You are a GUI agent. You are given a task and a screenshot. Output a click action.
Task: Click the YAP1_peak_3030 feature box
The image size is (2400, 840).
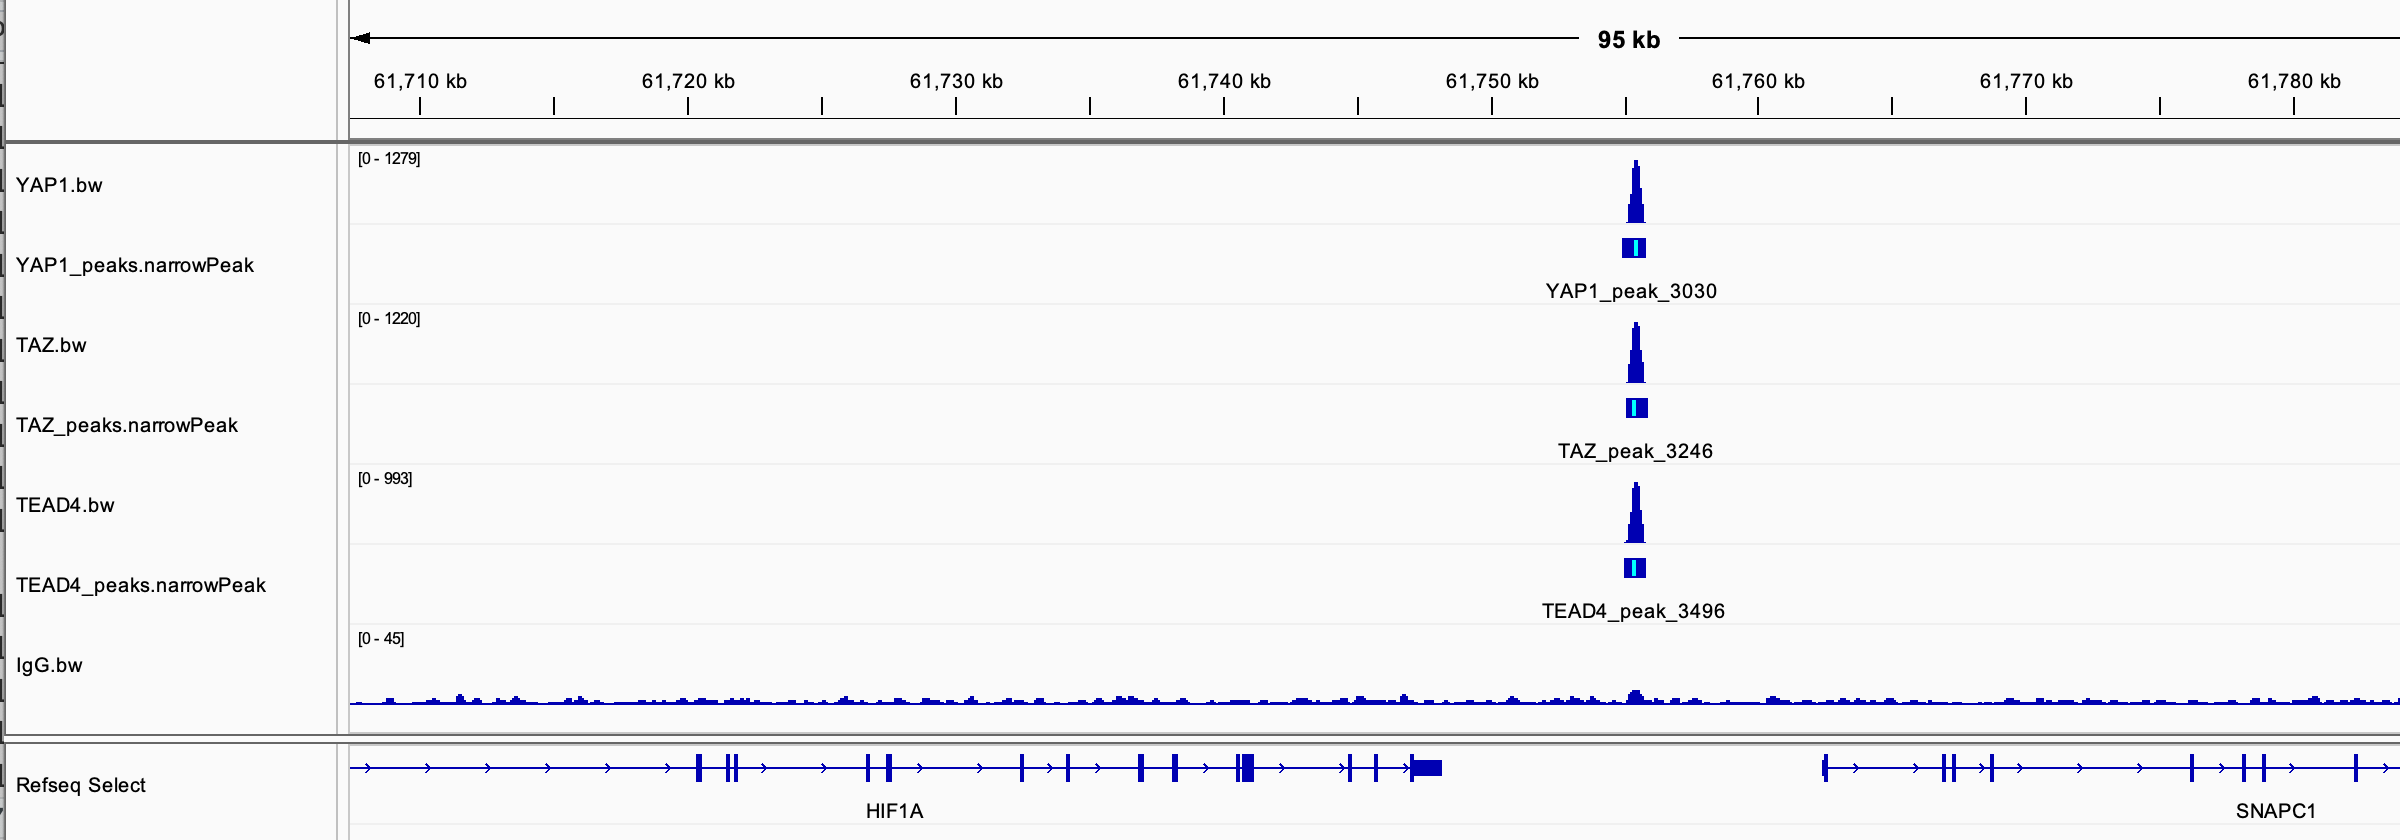1634,248
